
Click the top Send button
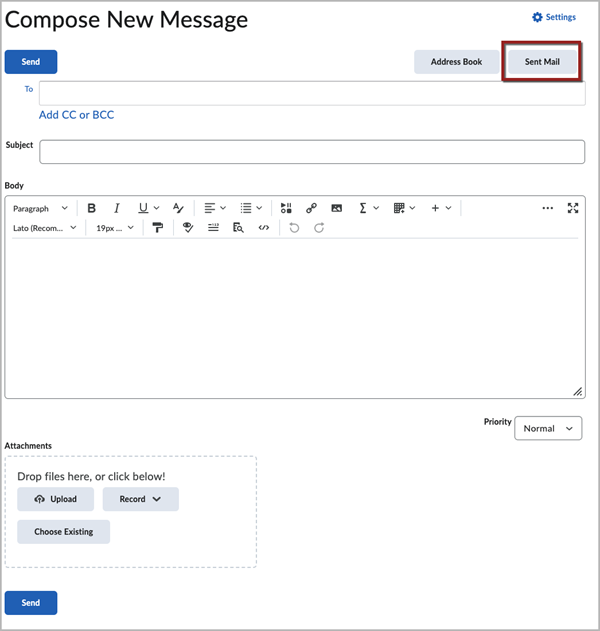point(31,62)
